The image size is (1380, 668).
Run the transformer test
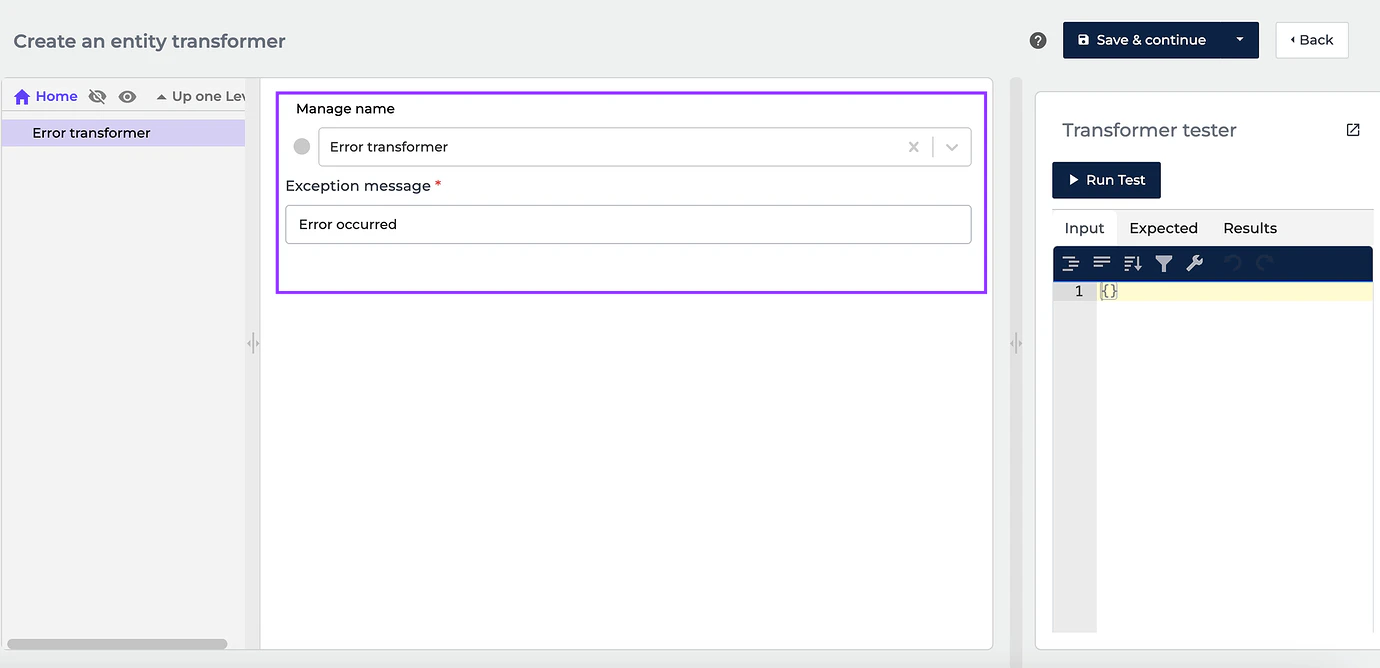[1106, 180]
